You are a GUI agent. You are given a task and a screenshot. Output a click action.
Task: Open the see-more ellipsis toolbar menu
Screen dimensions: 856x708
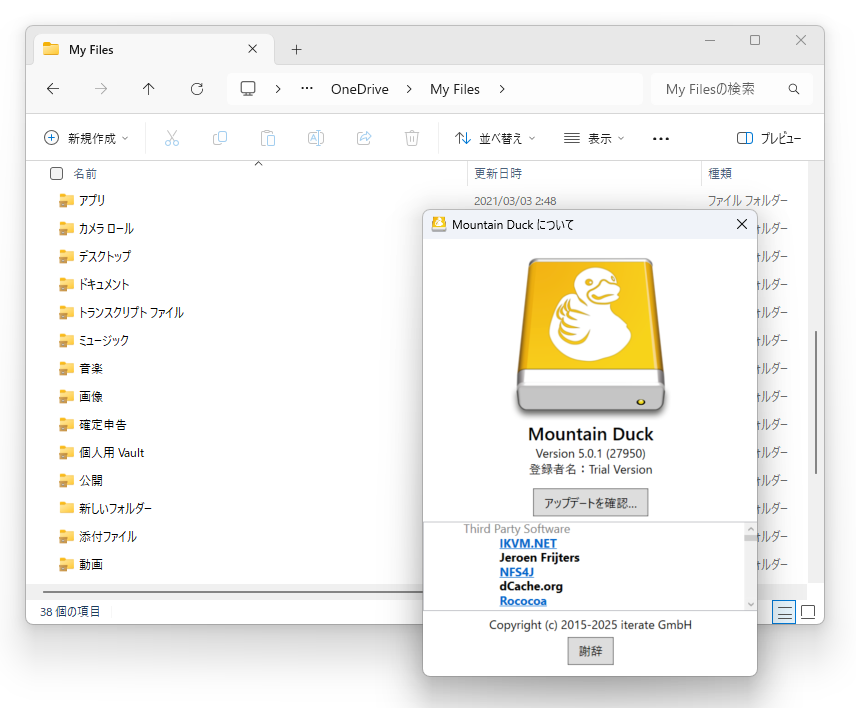point(660,139)
